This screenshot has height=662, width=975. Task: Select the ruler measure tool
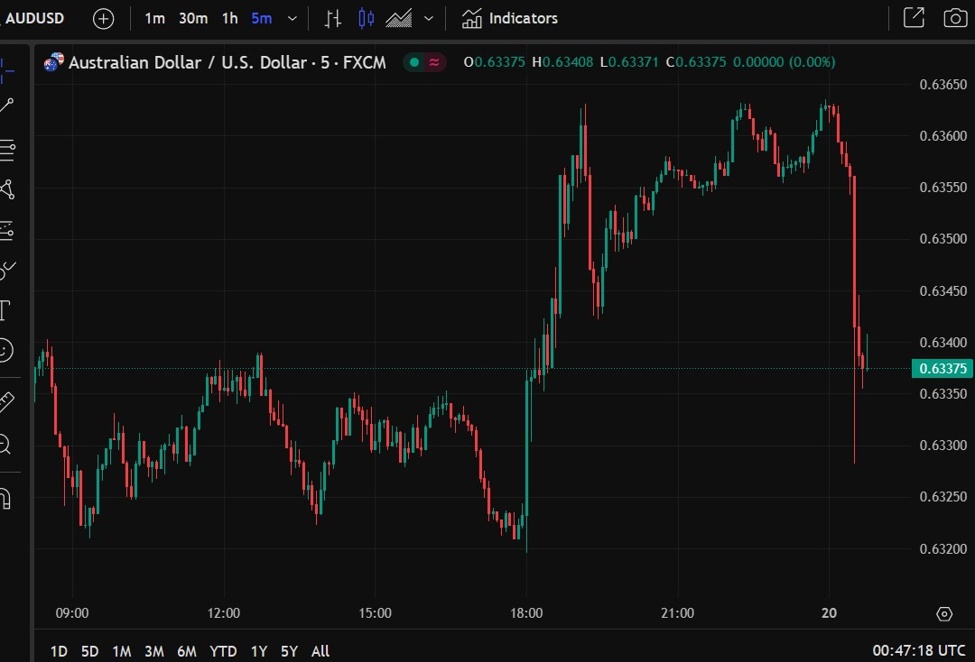[x=6, y=402]
